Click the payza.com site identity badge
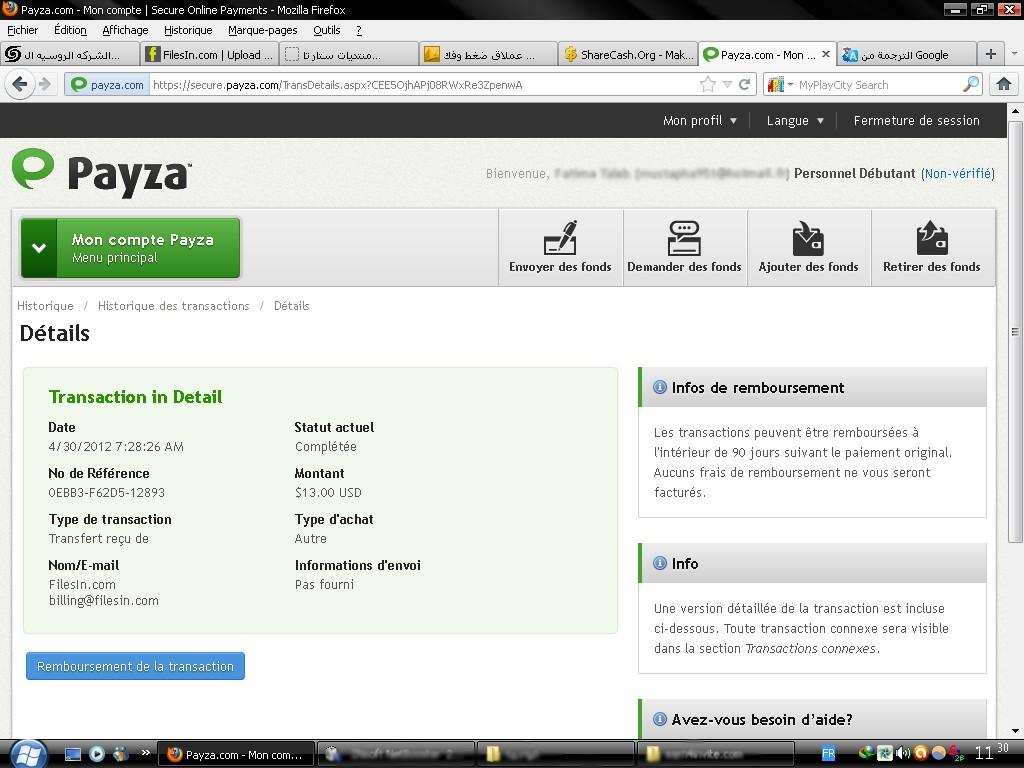The image size is (1024, 768). tap(108, 84)
